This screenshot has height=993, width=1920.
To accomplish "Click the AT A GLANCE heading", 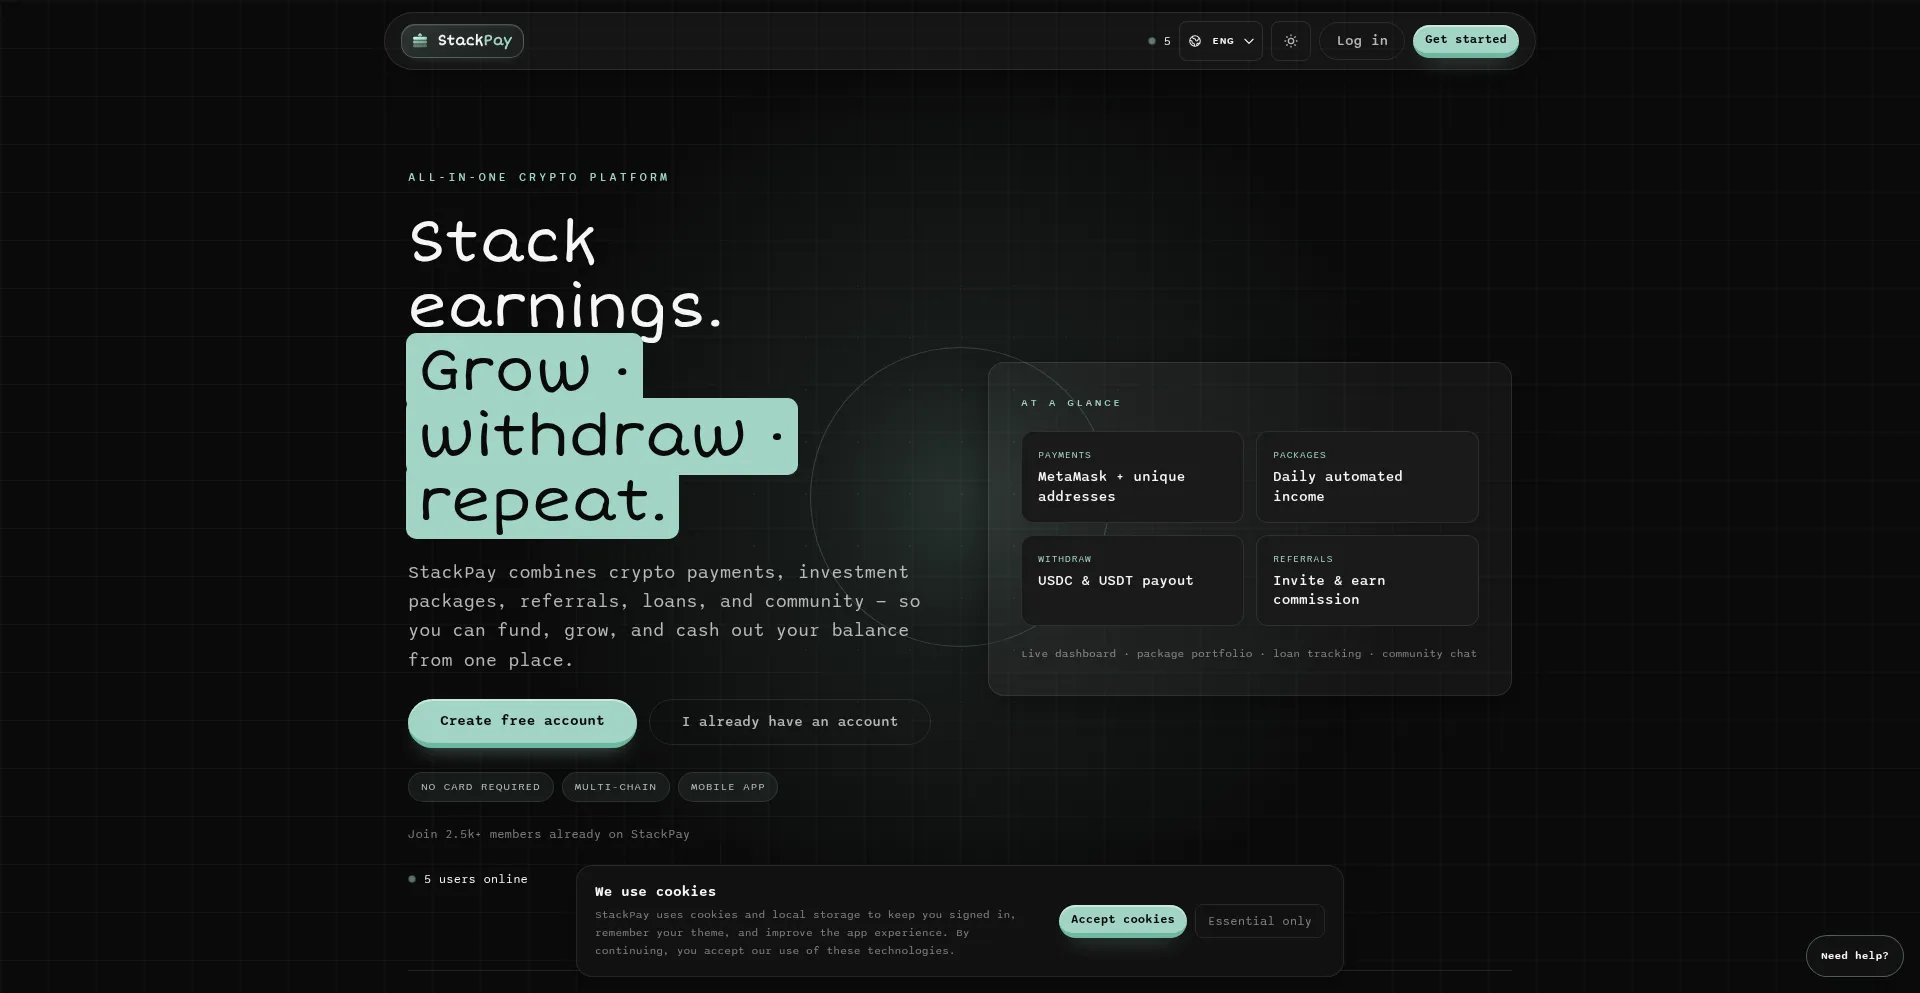I will pyautogui.click(x=1071, y=403).
